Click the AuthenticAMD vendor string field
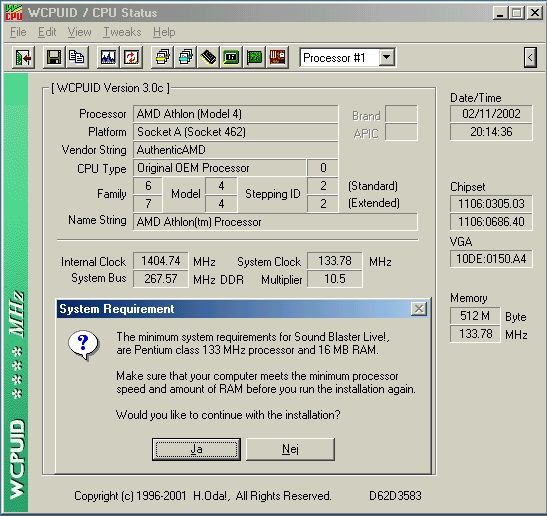The height and width of the screenshot is (516, 547). (235, 150)
